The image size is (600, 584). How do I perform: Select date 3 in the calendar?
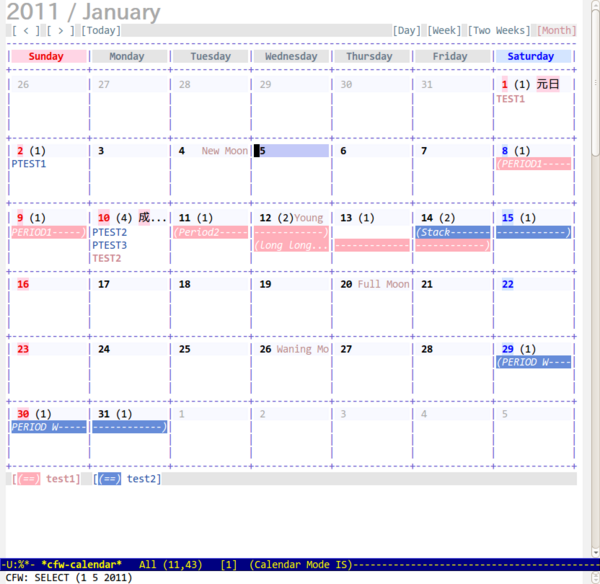click(101, 151)
